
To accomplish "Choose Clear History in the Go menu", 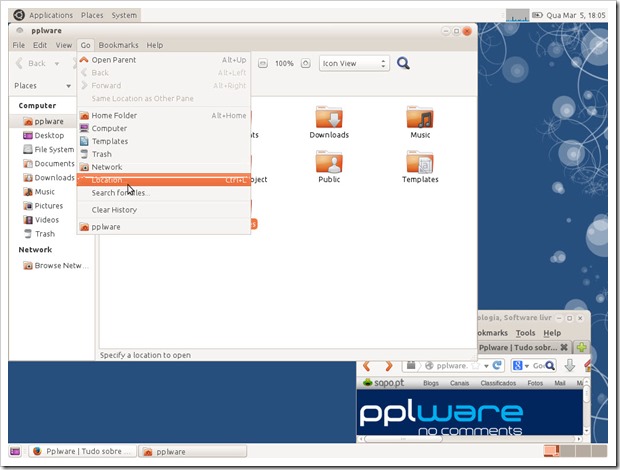I will click(163, 210).
